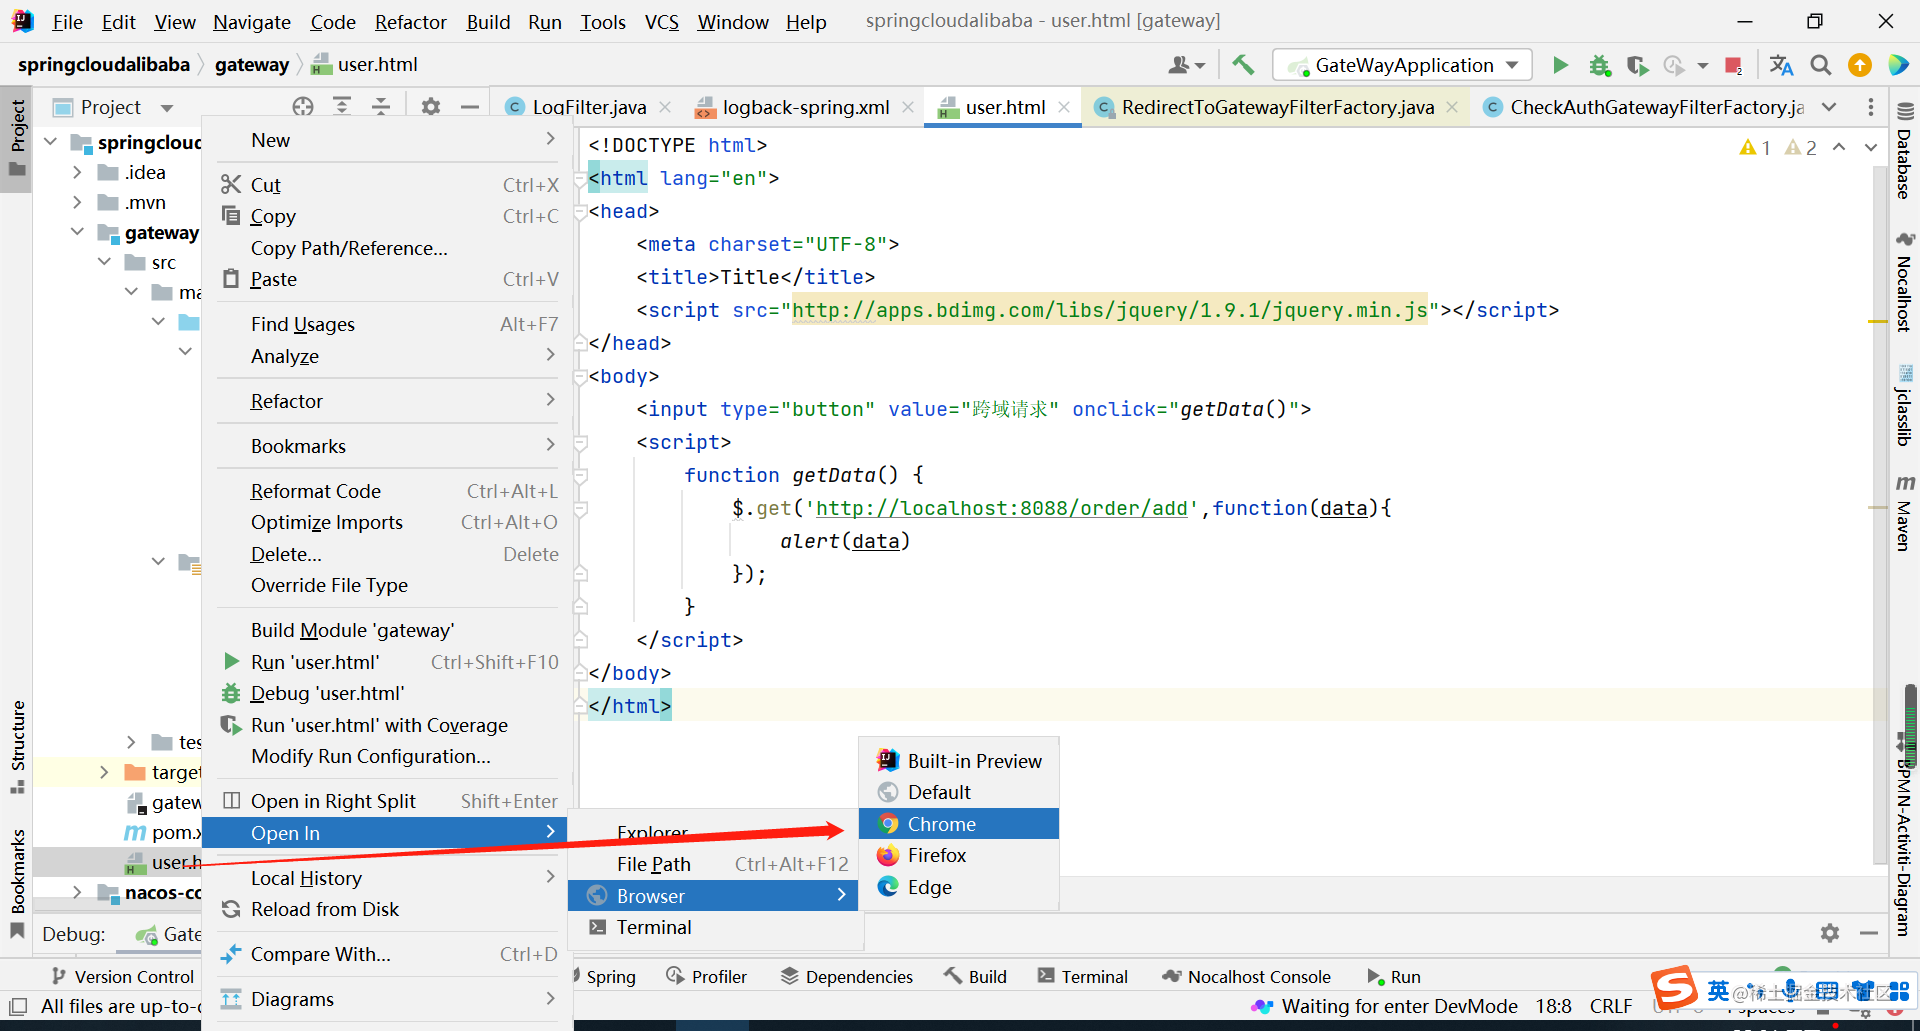
Task: Go to next highlighted error arrow
Action: click(1871, 147)
